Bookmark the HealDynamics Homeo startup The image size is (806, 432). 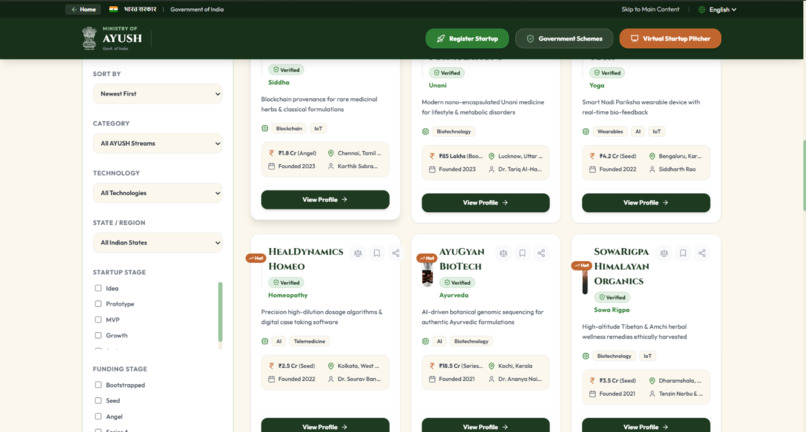tap(377, 253)
